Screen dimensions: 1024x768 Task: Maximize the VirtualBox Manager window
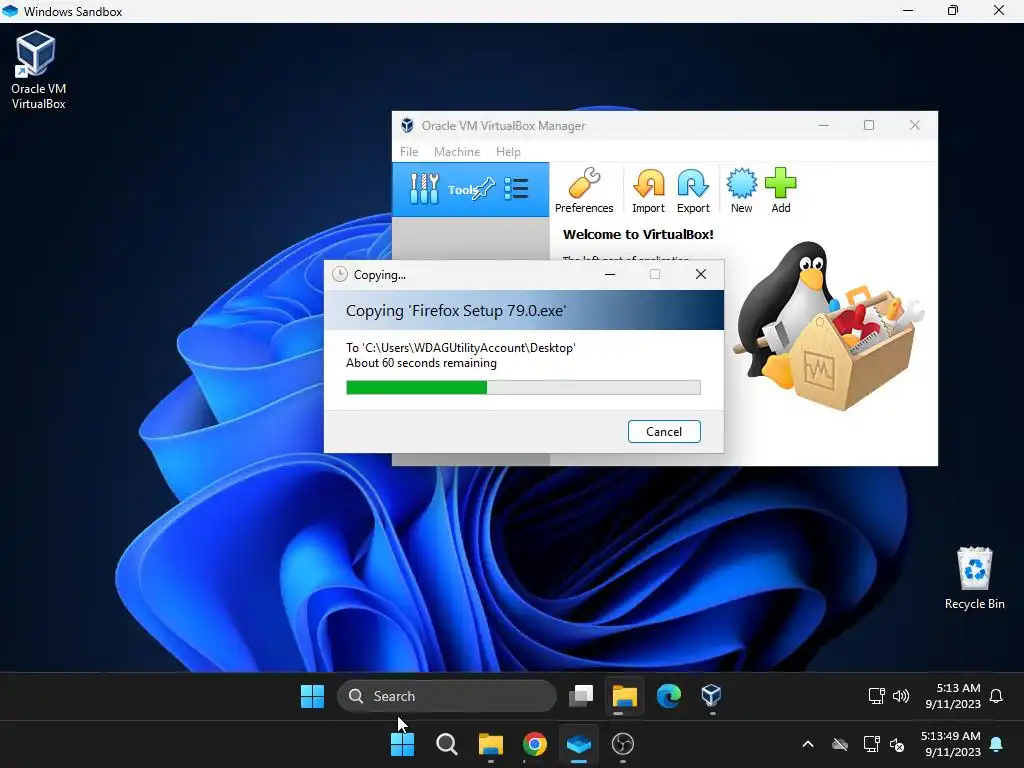click(869, 125)
